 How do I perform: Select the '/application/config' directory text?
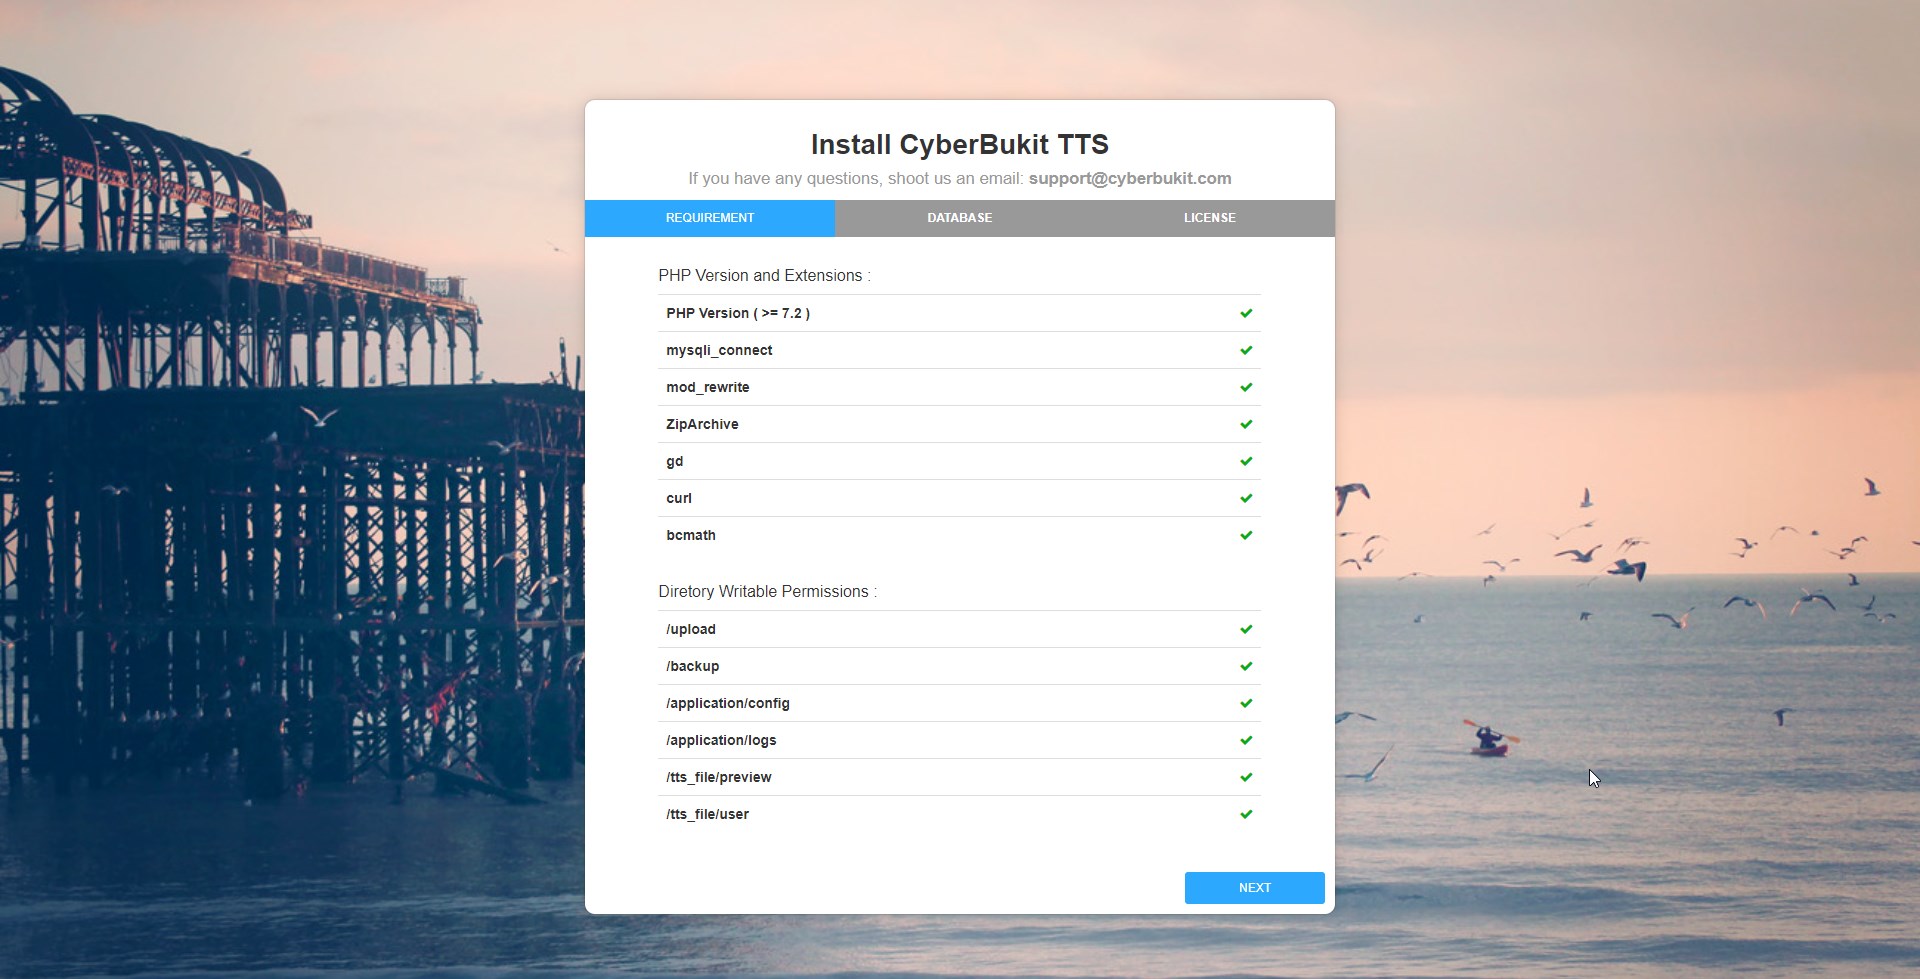[728, 703]
